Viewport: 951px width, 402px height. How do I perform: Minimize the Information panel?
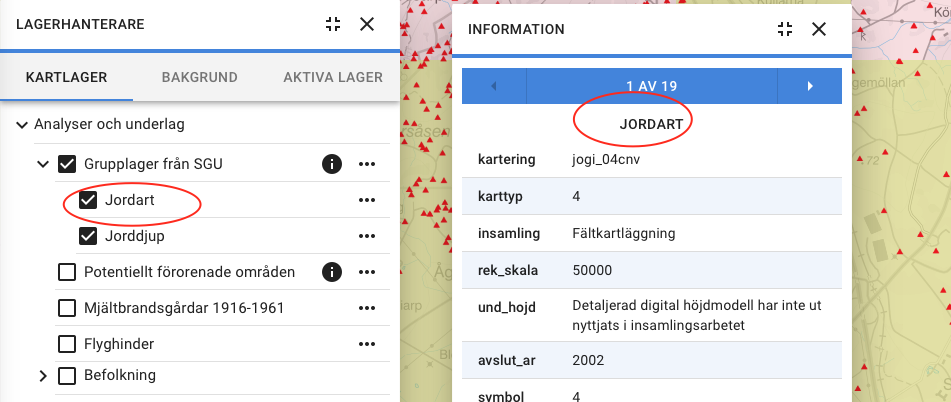pyautogui.click(x=785, y=29)
